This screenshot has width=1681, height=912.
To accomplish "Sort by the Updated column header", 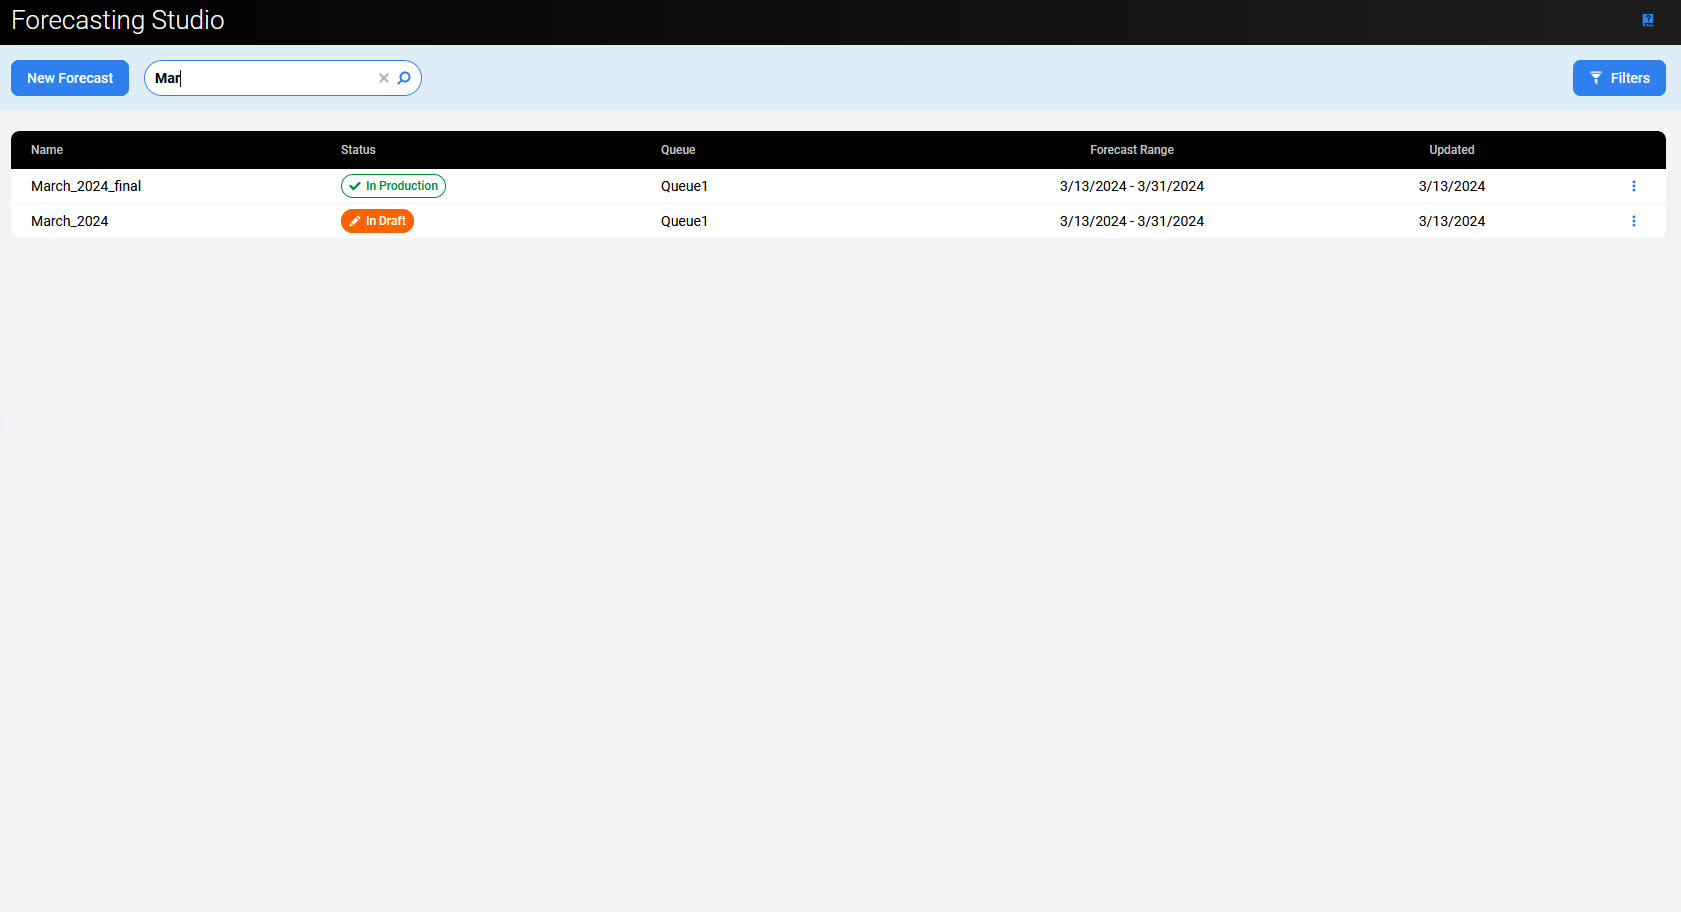I will [x=1451, y=150].
